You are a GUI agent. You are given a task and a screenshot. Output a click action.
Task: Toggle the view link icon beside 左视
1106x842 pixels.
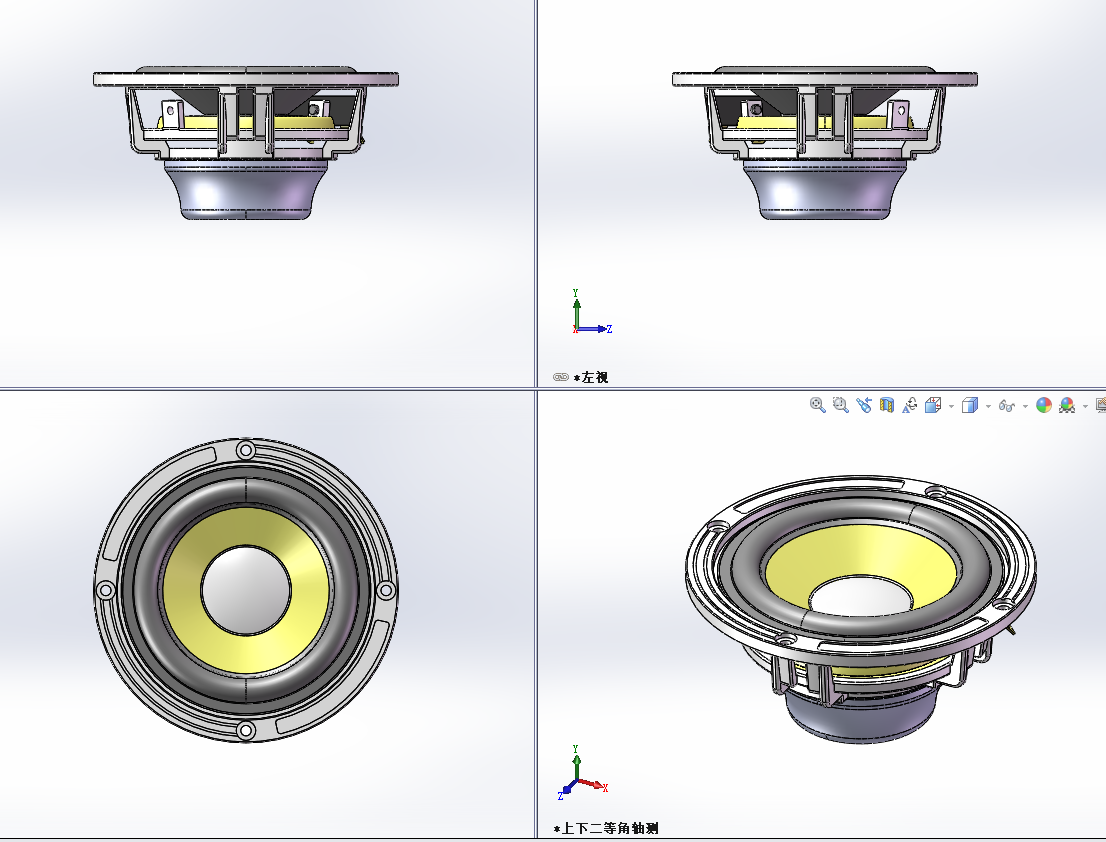pos(561,377)
